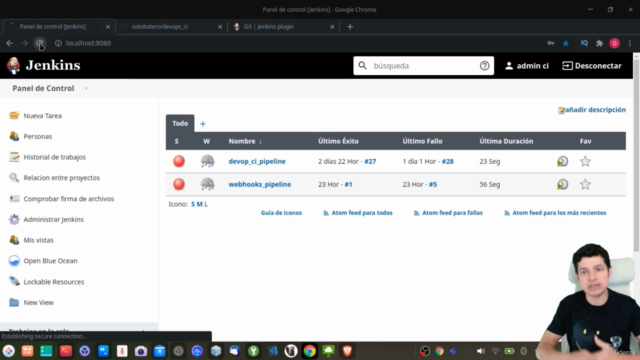
Task: Click weather icon of devop_ci_pipeline row
Action: pyautogui.click(x=207, y=161)
